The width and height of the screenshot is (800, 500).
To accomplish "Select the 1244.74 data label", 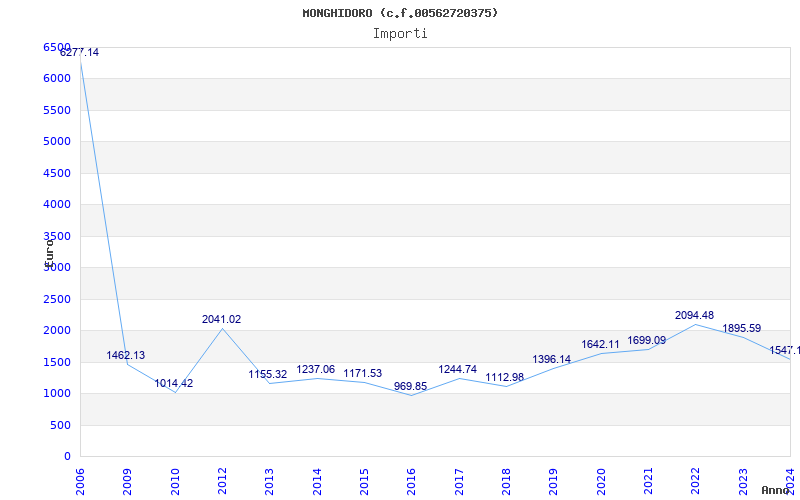I will [458, 369].
